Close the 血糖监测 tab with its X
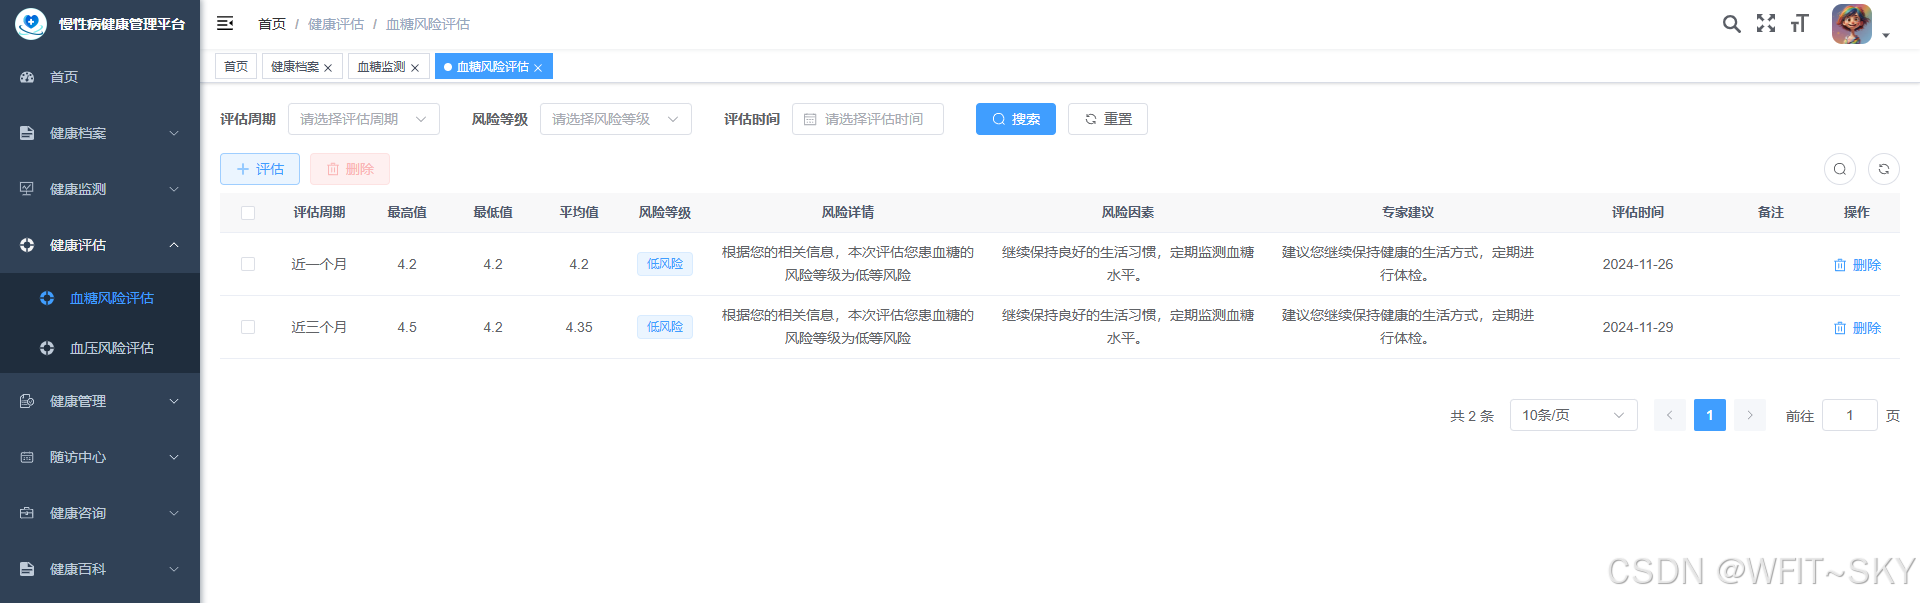Screen dimensions: 1920x603 tap(415, 68)
